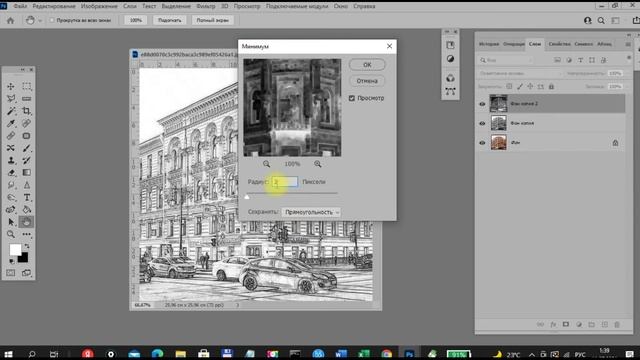Toggle lock transparent pixels
Screen dimensions: 640x360
click(509, 87)
